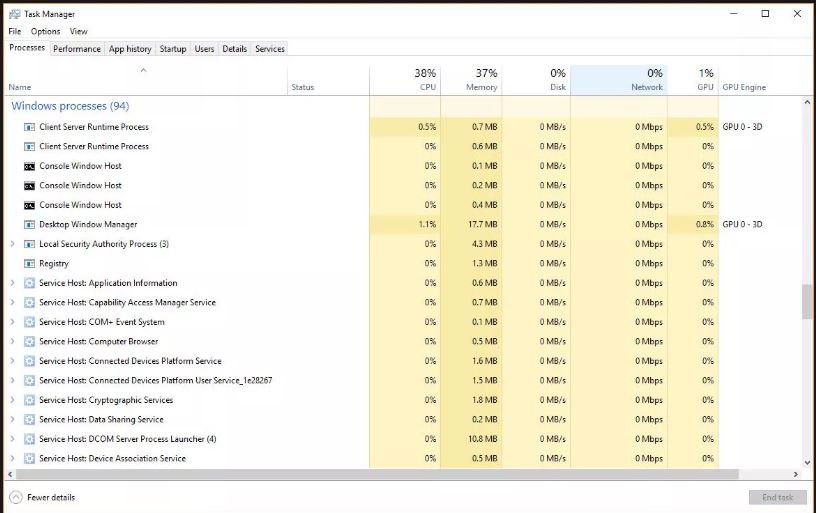Click the End task button
This screenshot has width=816, height=513.
pos(778,497)
